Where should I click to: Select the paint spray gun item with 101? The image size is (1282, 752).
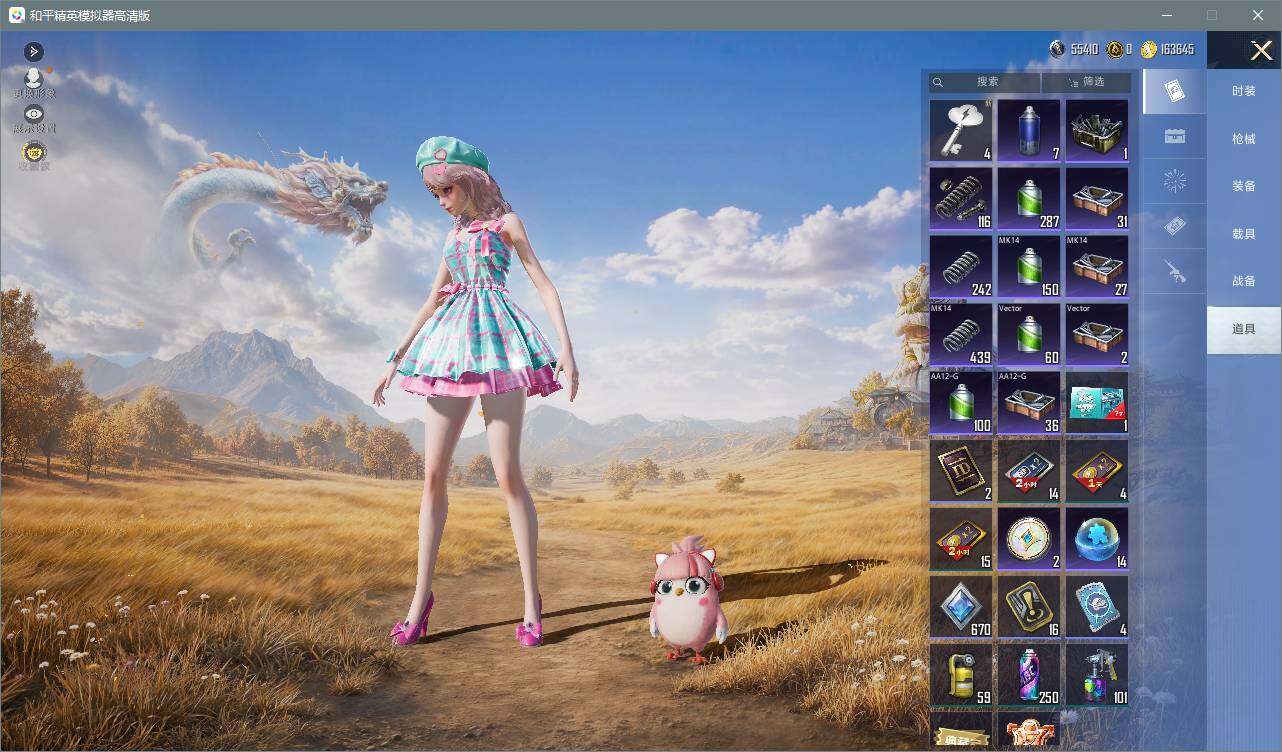(1097, 674)
